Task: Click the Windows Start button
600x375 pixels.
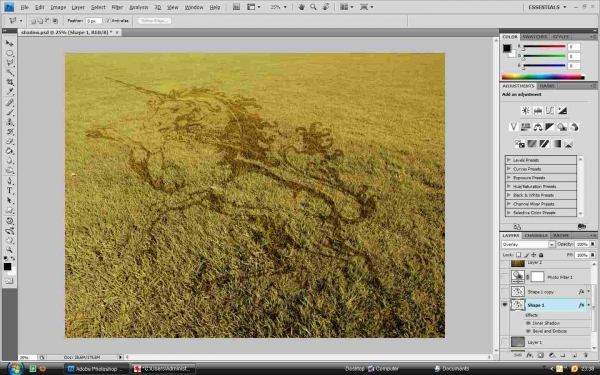Action: coord(15,368)
